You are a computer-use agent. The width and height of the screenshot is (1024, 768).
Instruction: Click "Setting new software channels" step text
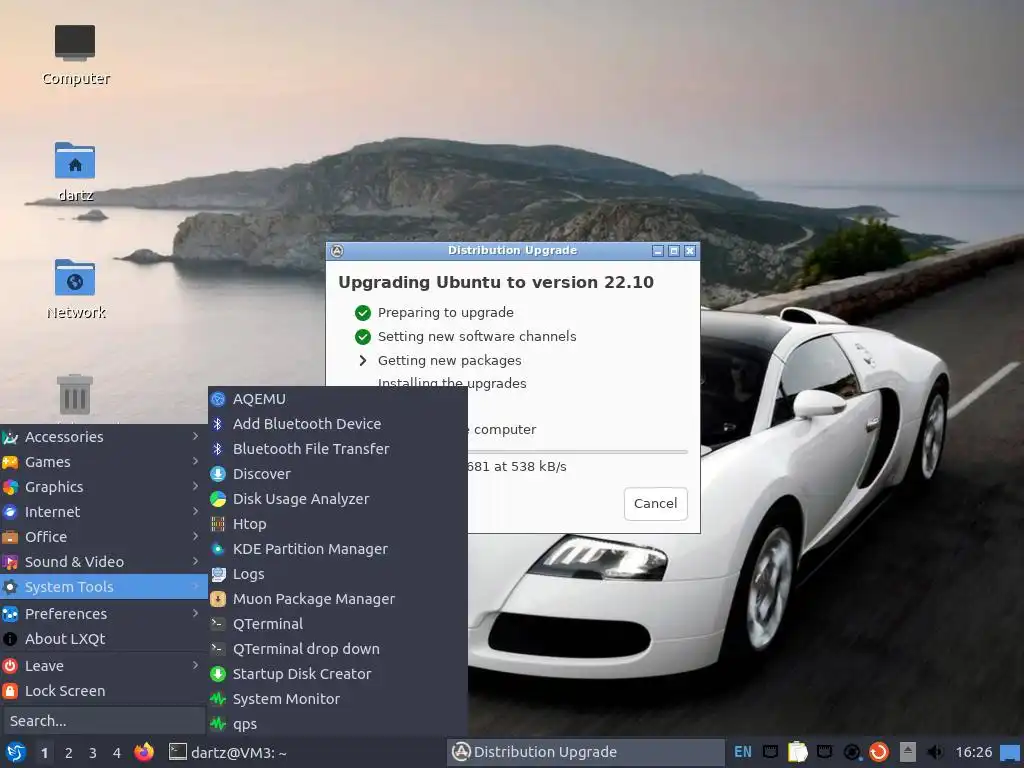tap(477, 336)
